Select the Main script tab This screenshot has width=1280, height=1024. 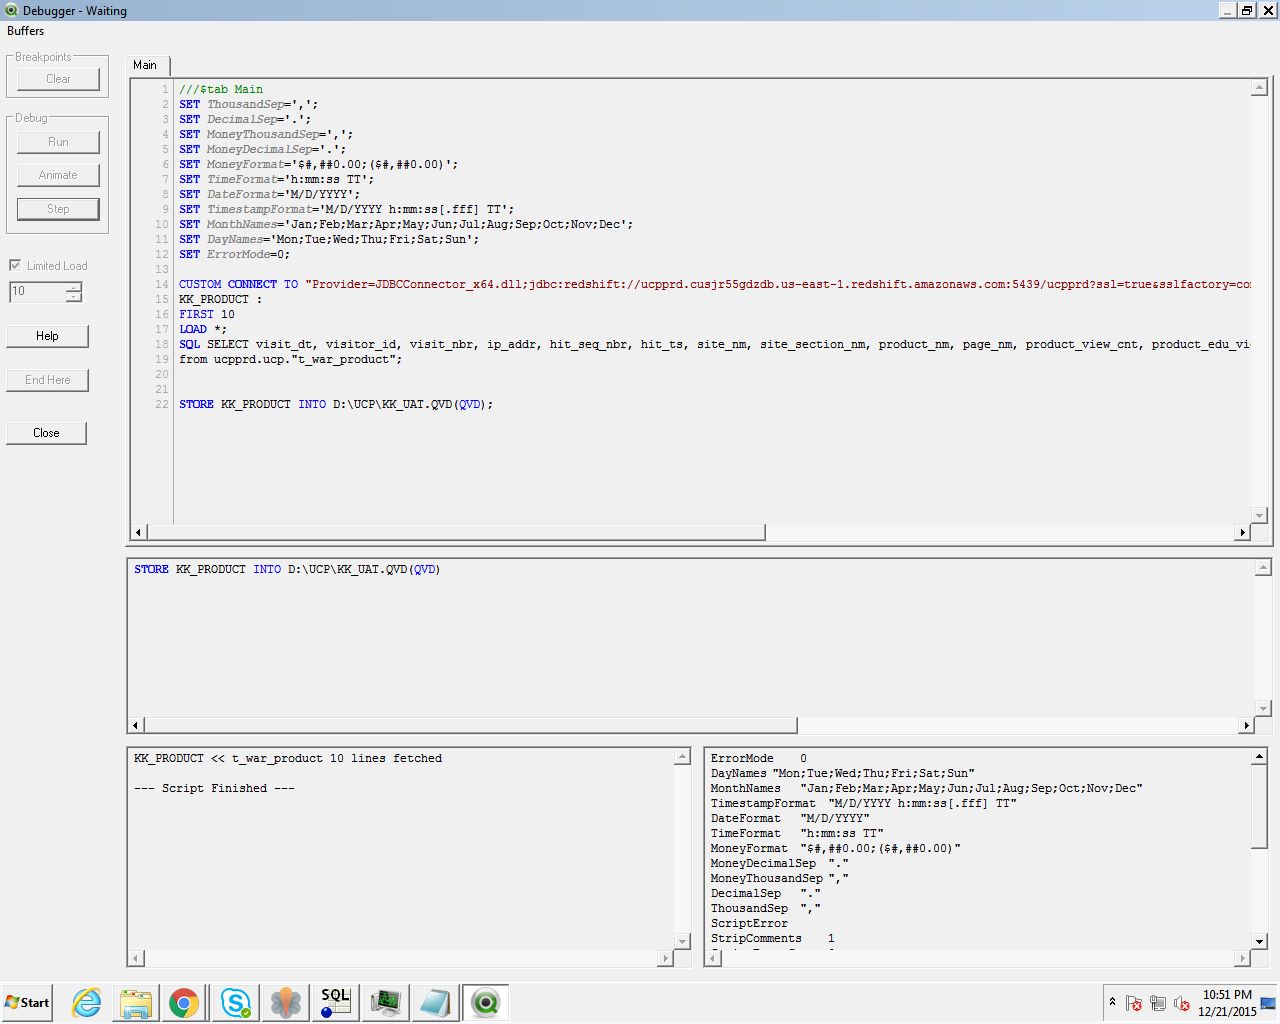coord(146,64)
